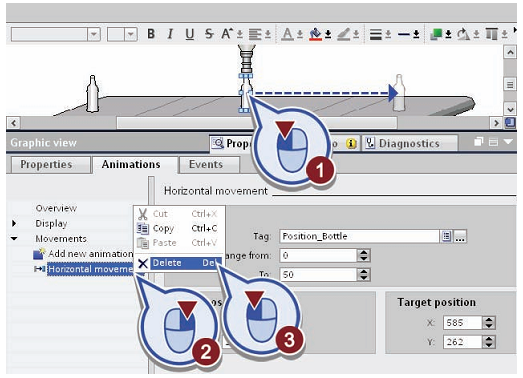The height and width of the screenshot is (378, 523).
Task: Click the Range from value field
Action: click(318, 256)
